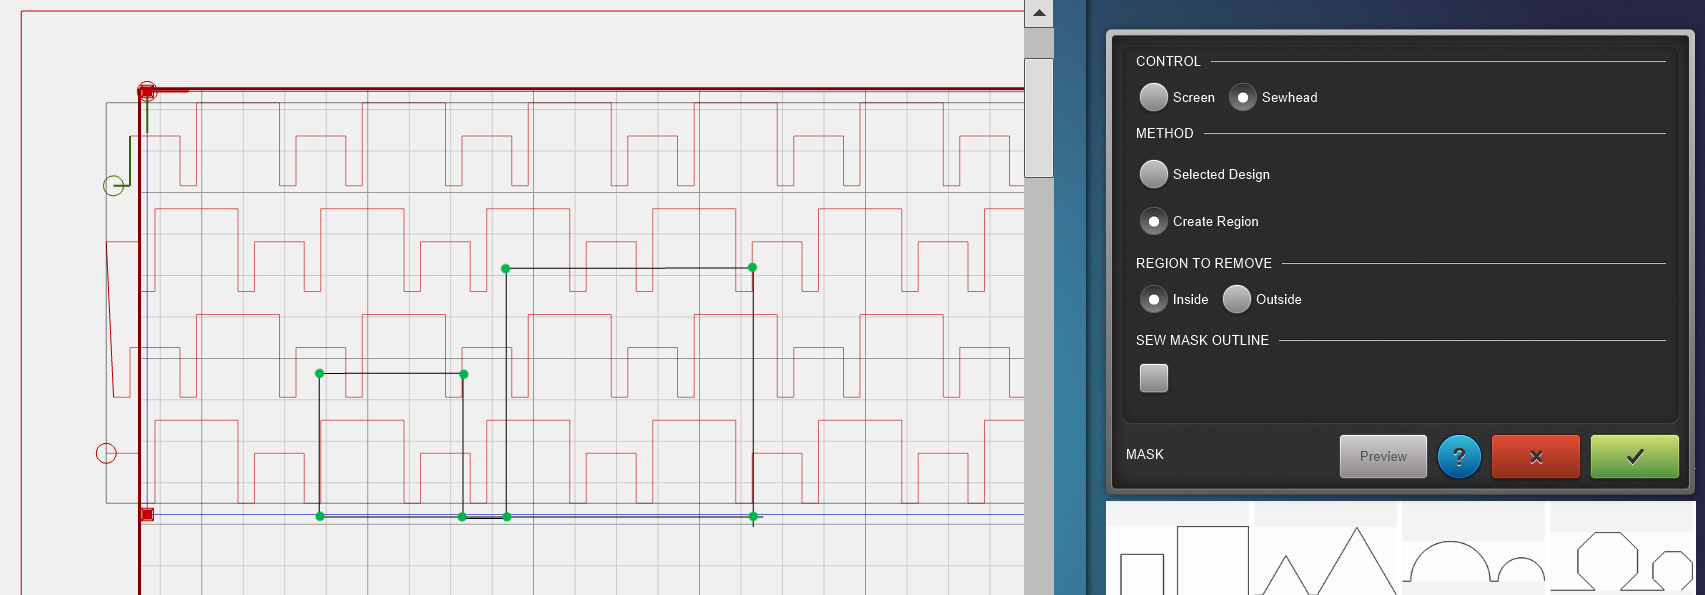Select the Screen control option
The height and width of the screenshot is (595, 1705).
(1154, 97)
